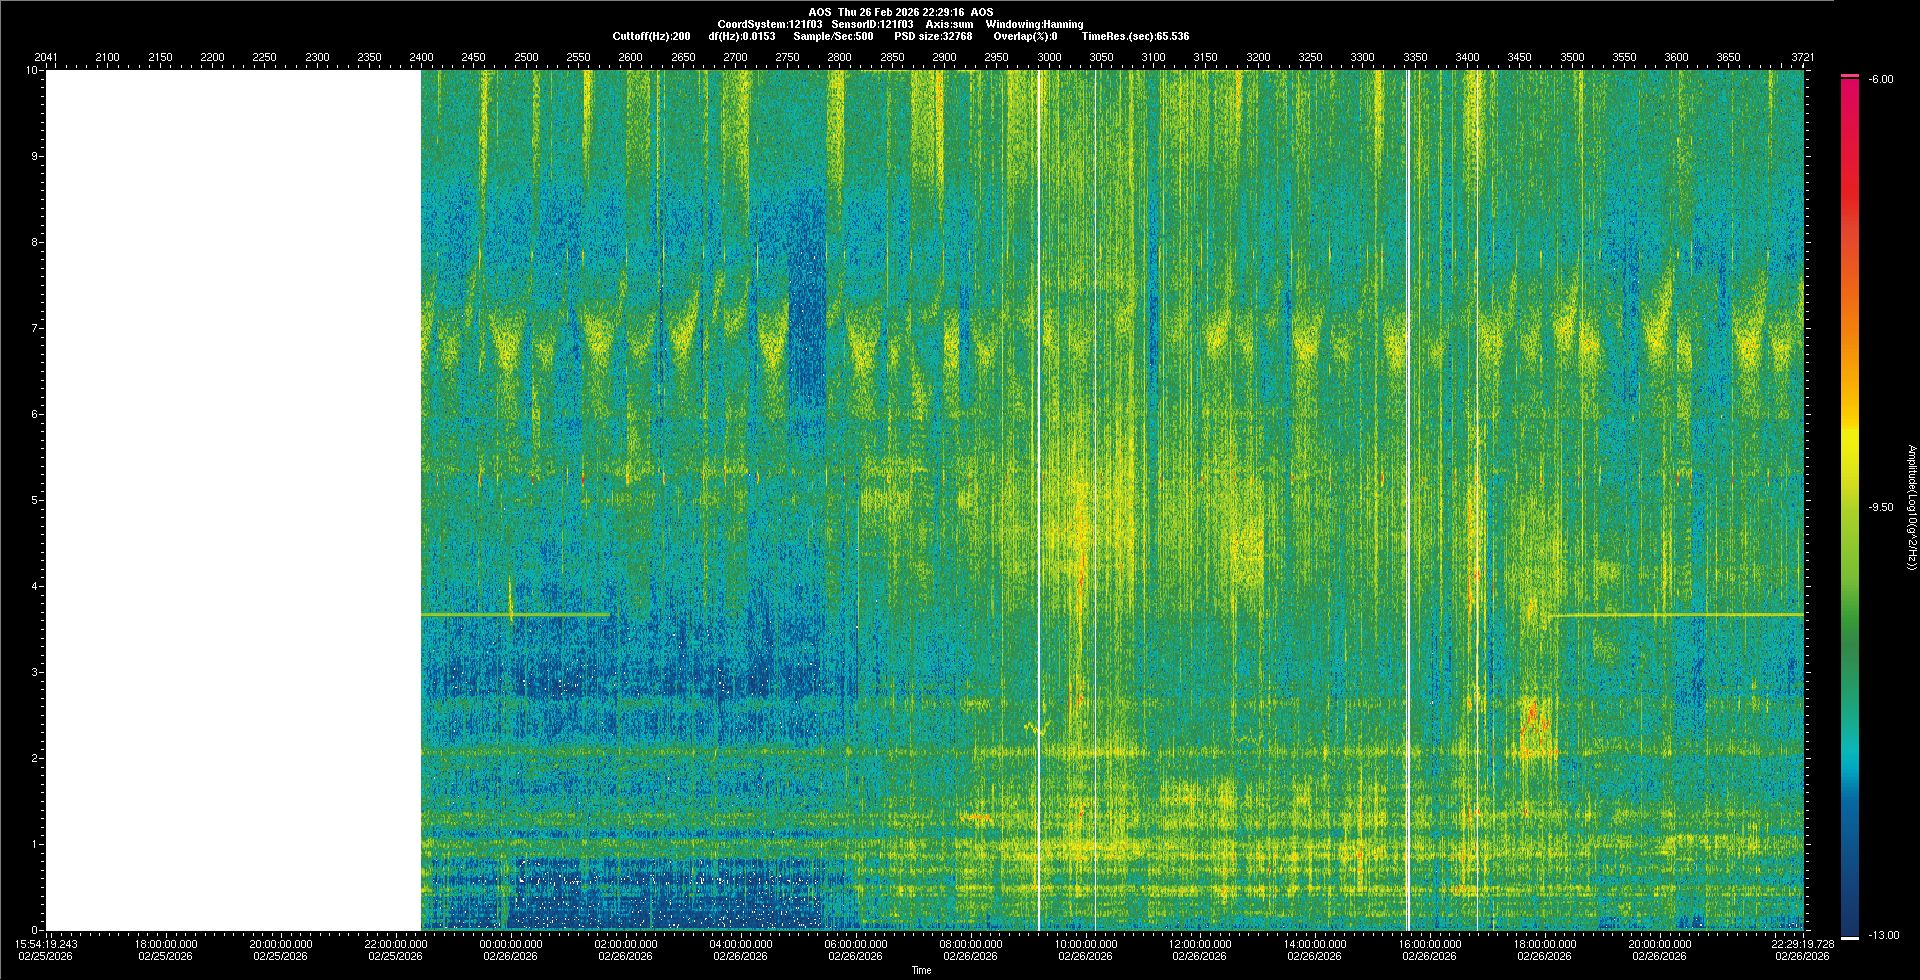The image size is (1920, 980).
Task: Click the start timestamp '15:54:19.243'
Action: click(x=46, y=944)
